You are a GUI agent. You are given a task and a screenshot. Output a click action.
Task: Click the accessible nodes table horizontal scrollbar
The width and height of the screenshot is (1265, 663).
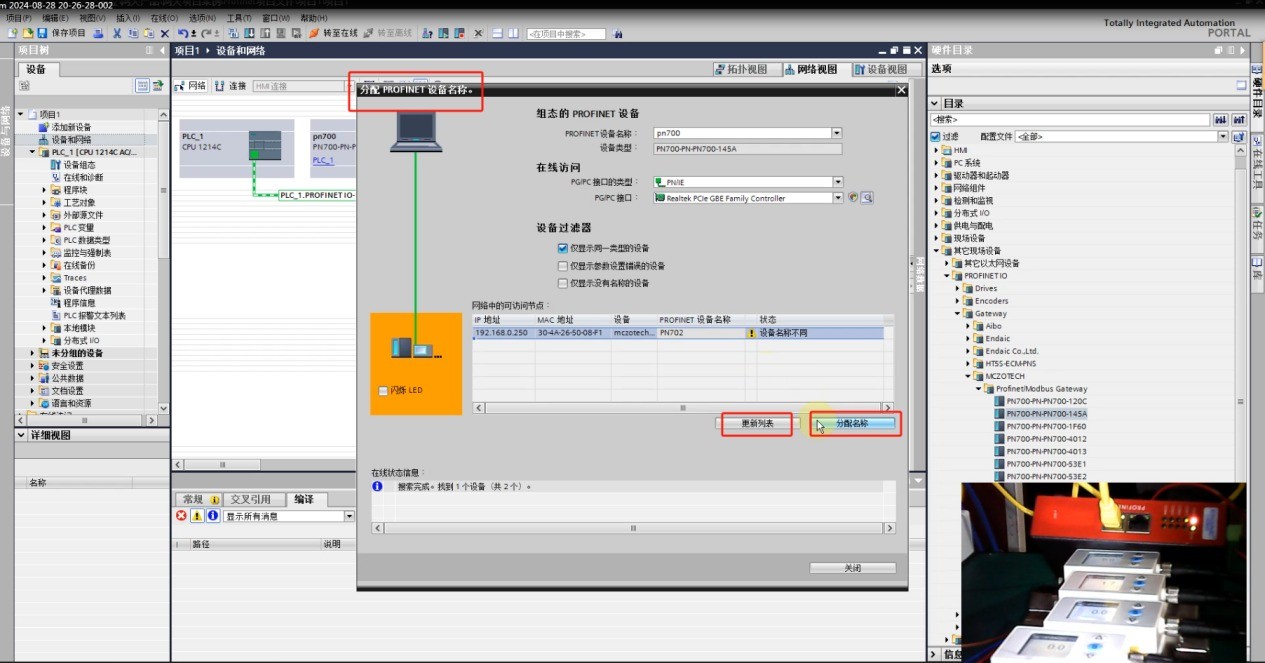coord(683,408)
